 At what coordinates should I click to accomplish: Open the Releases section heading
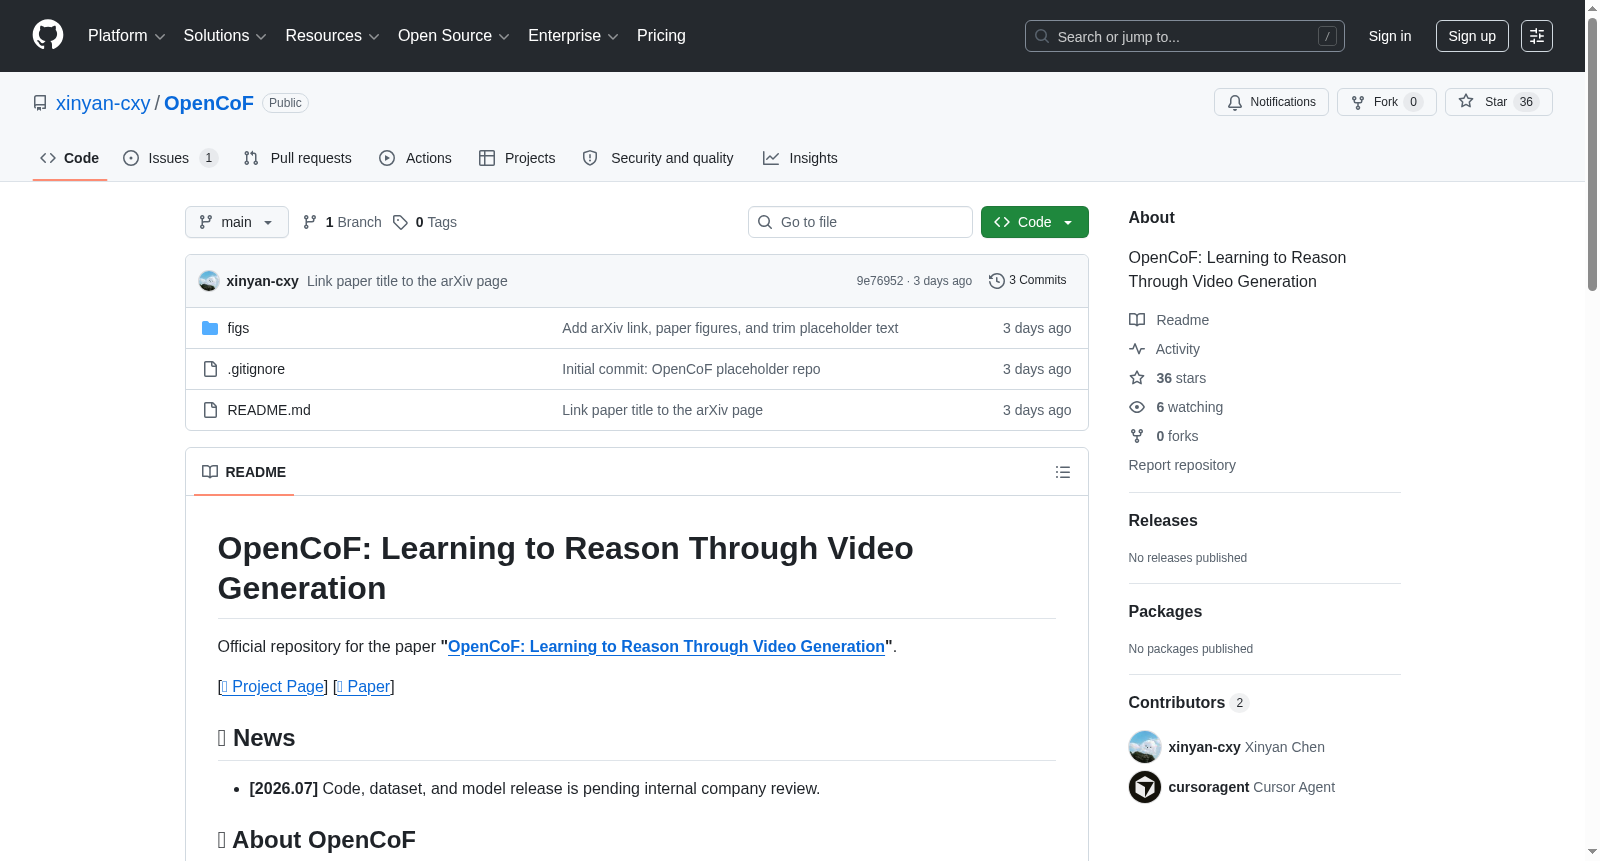pos(1163,520)
